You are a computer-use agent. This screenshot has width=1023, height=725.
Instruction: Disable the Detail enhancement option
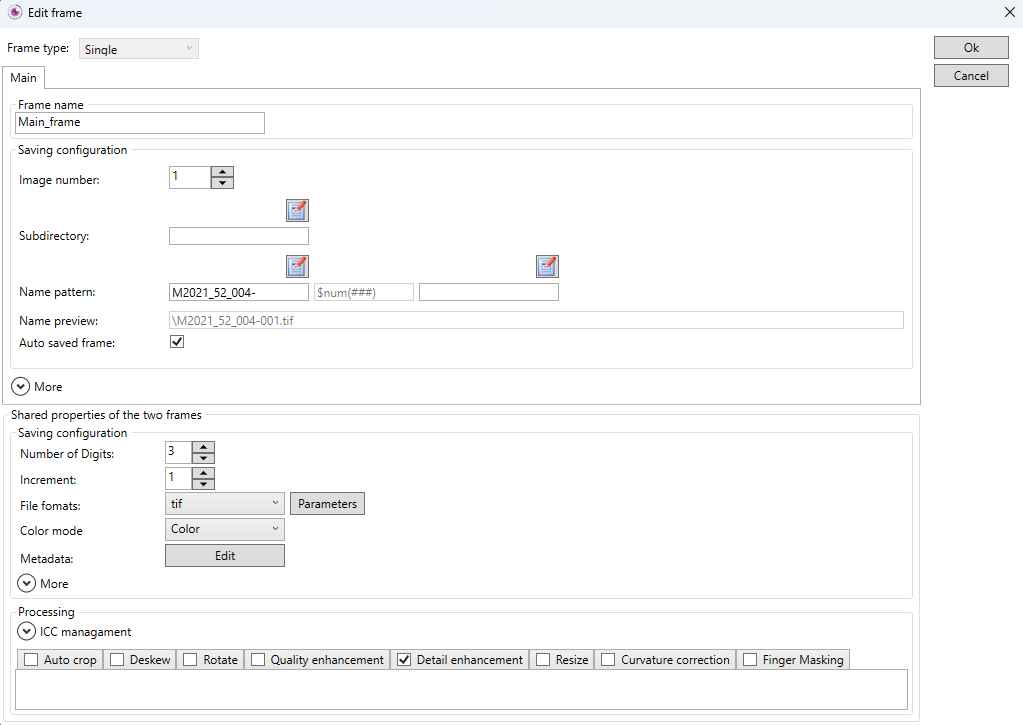405,659
